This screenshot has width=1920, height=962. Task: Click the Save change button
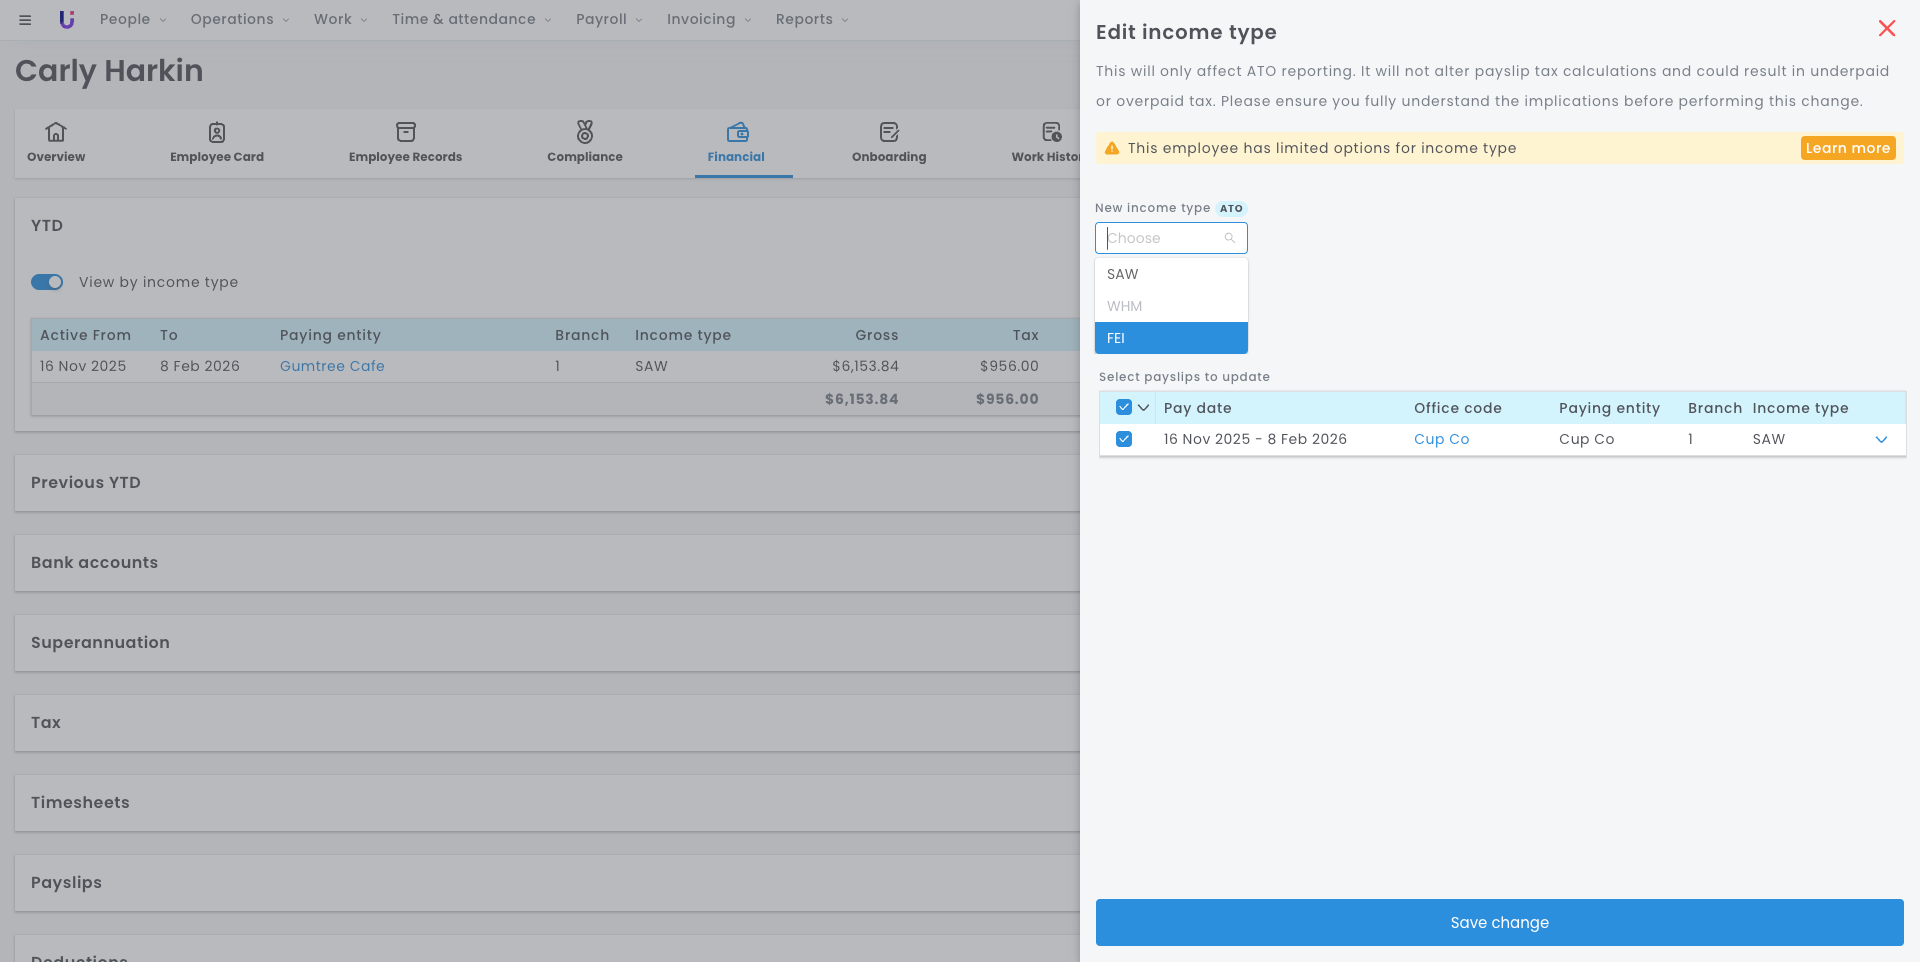1499,922
